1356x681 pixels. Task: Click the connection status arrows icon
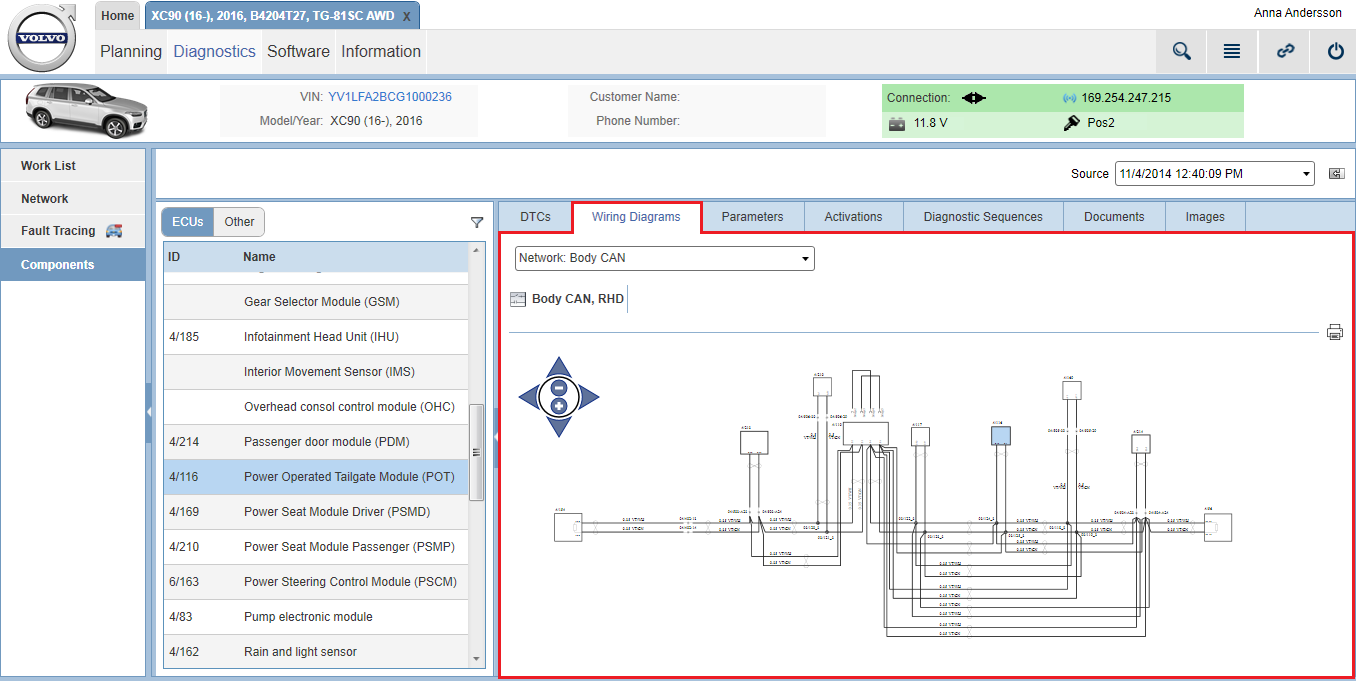tap(974, 98)
